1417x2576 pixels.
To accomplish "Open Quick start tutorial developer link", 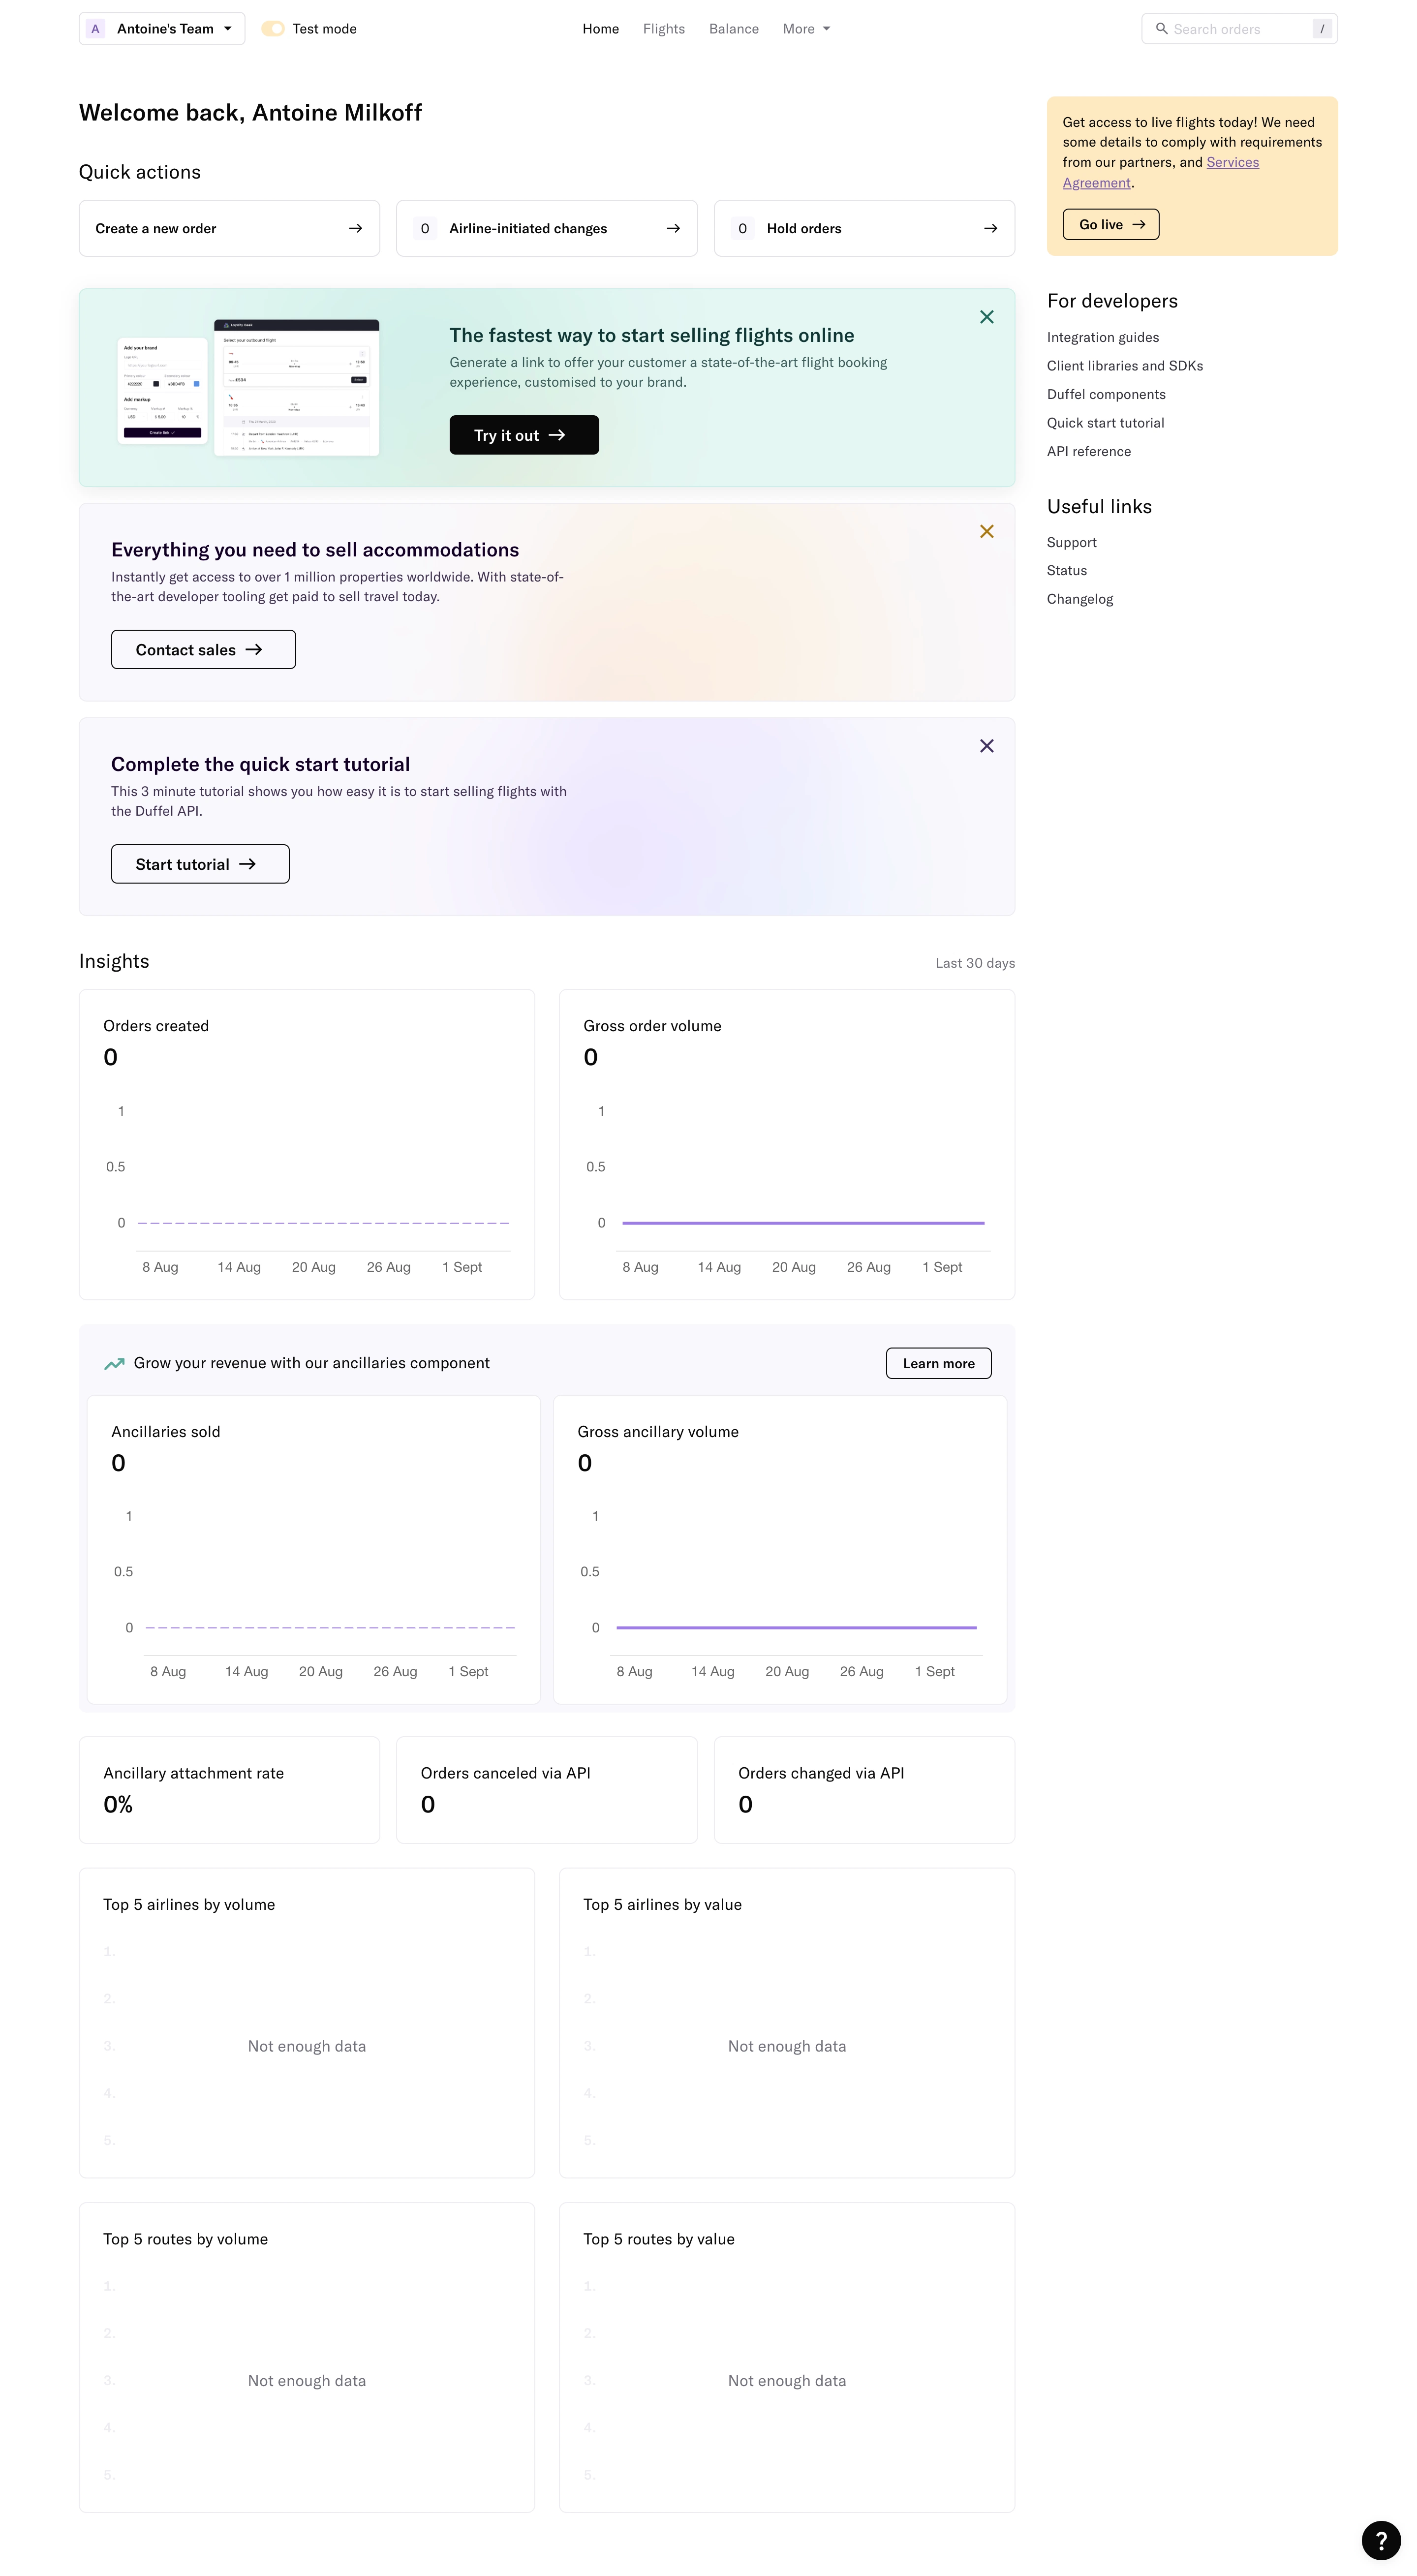I will click(x=1105, y=423).
